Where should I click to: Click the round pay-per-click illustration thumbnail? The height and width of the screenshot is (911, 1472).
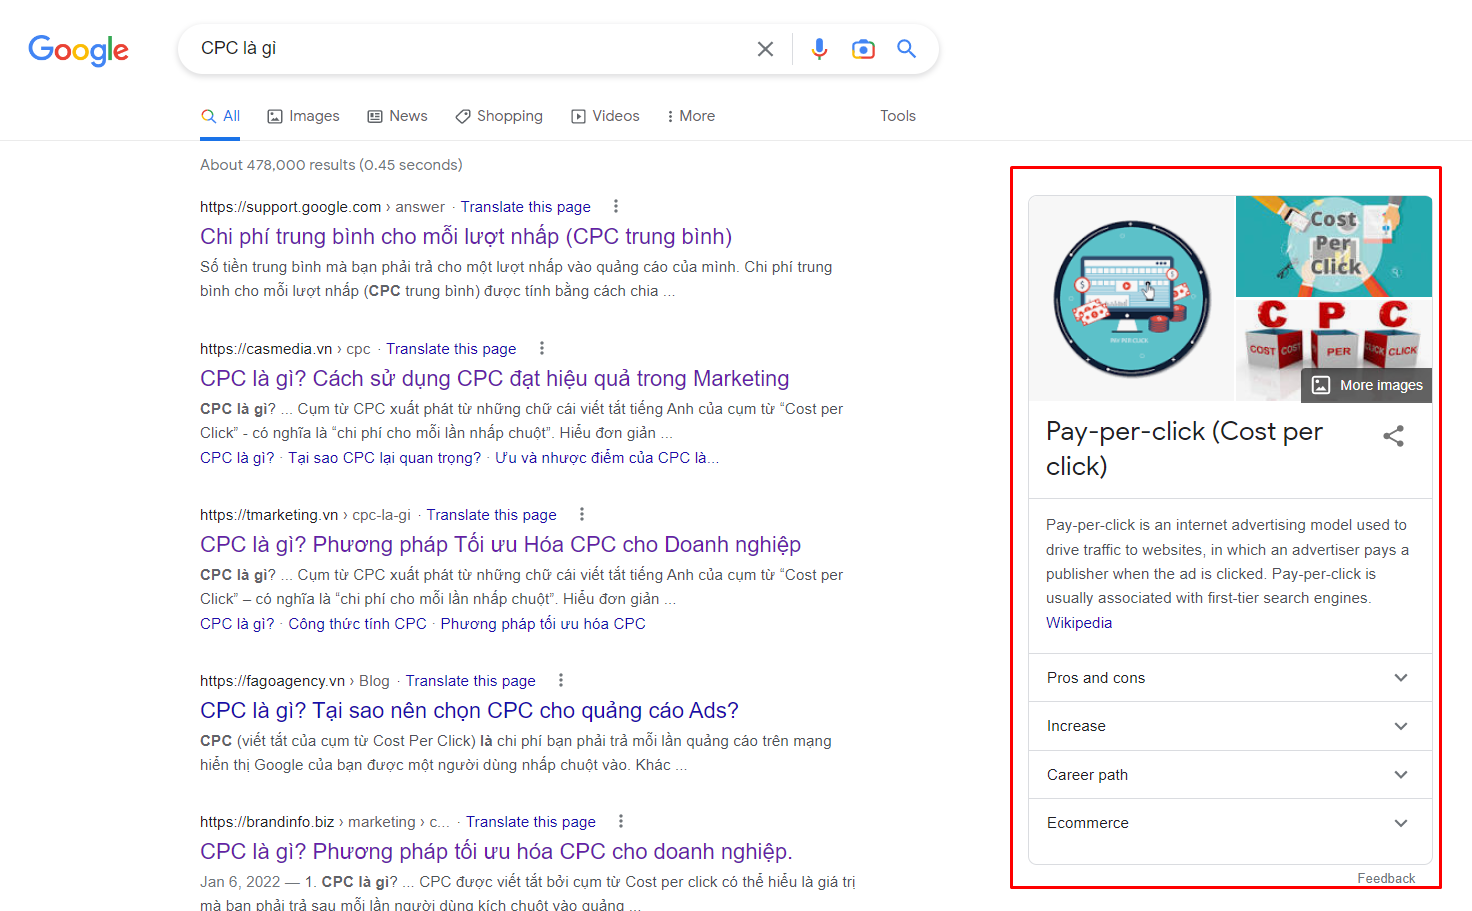tap(1132, 299)
